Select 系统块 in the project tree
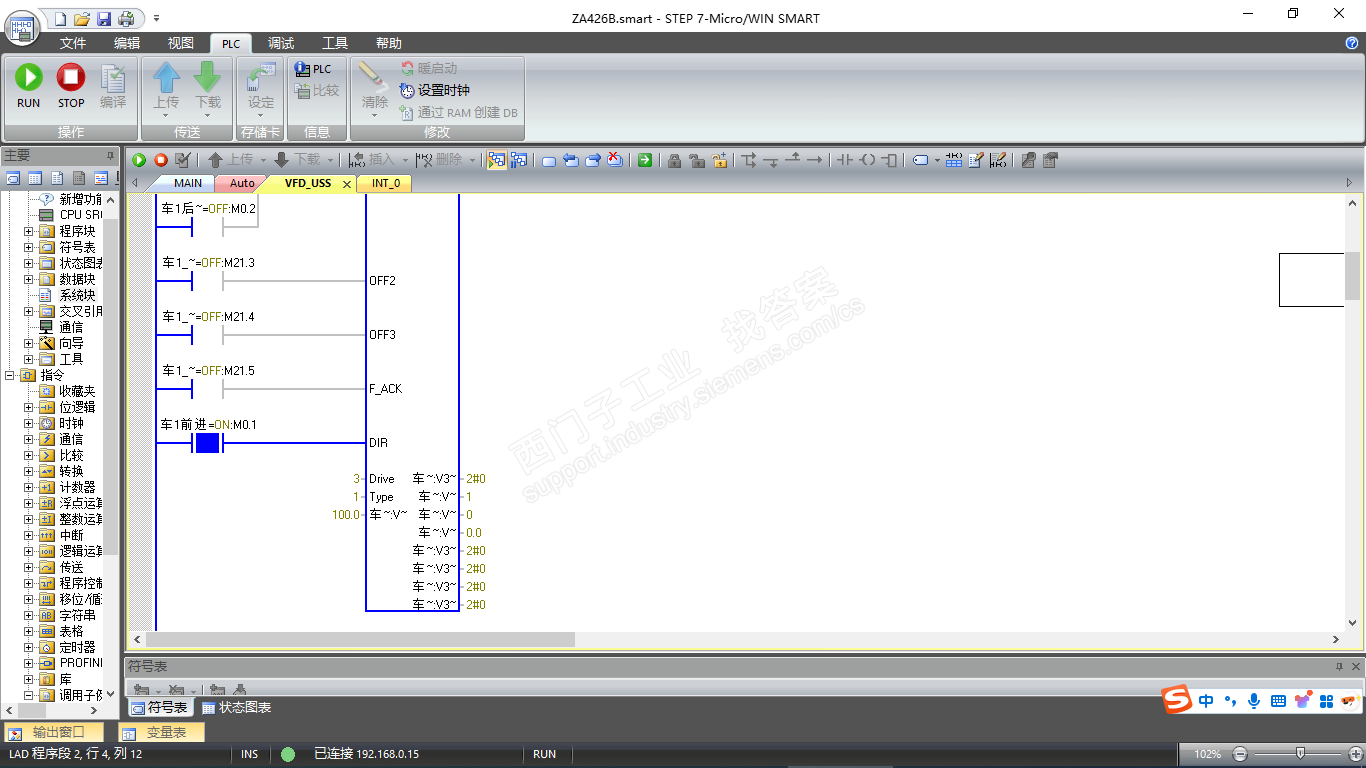 pyautogui.click(x=77, y=295)
